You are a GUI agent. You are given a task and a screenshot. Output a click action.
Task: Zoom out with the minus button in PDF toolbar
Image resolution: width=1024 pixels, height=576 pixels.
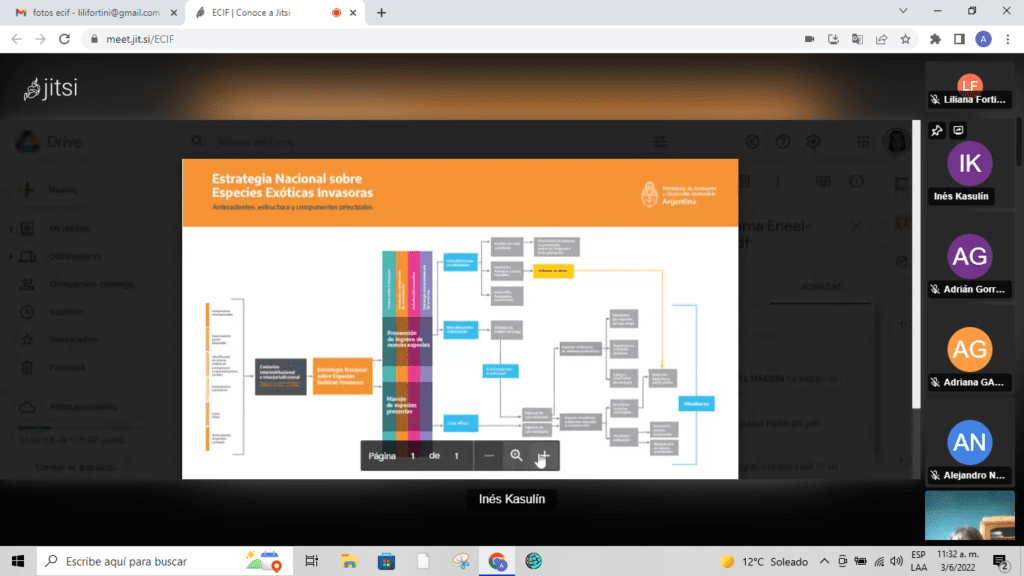tap(489, 456)
